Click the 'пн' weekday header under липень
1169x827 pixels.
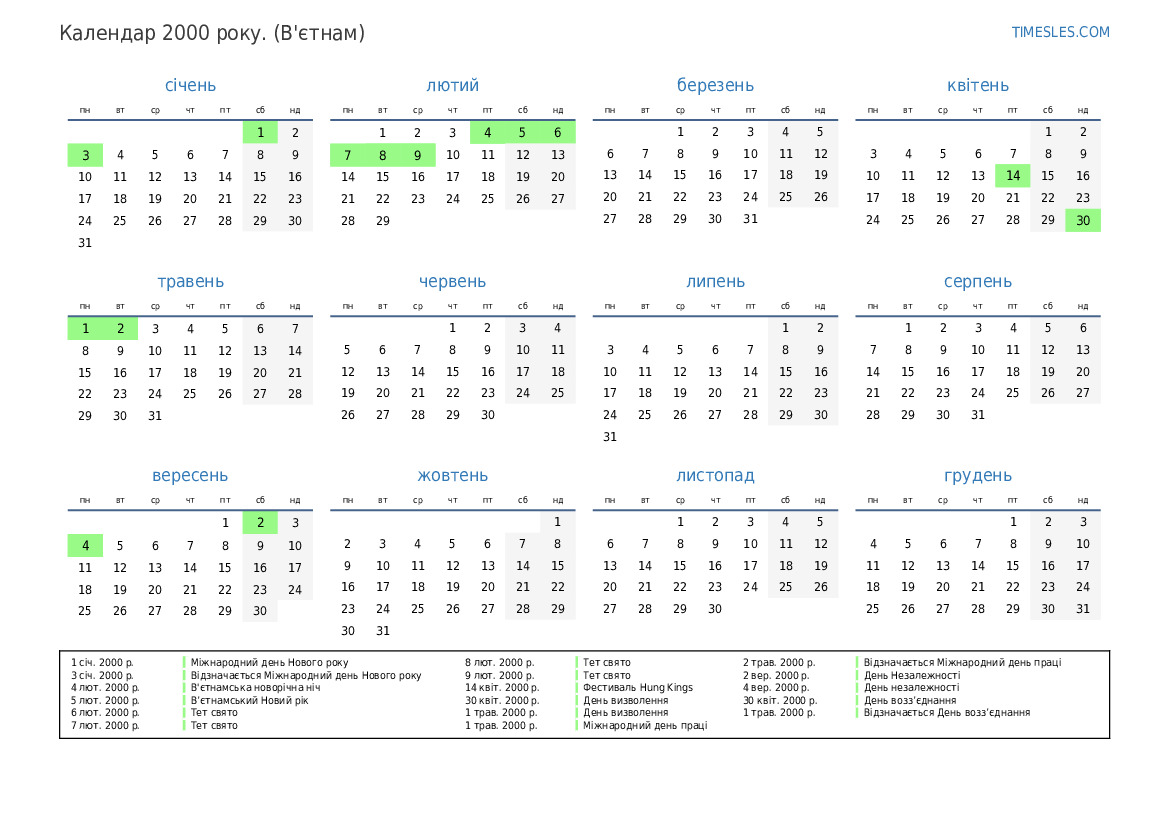[x=610, y=306]
